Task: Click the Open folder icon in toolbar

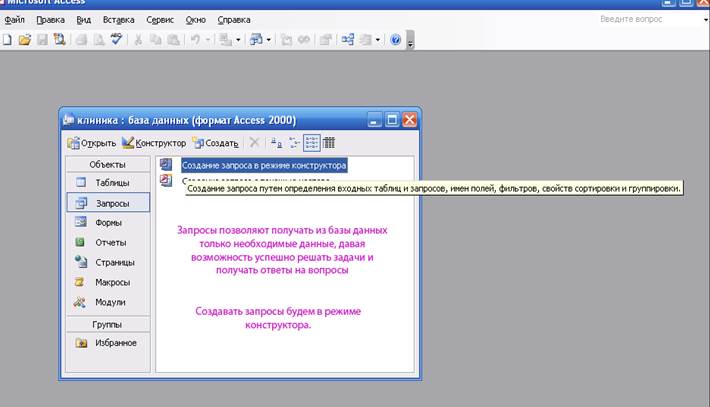Action: [25, 40]
